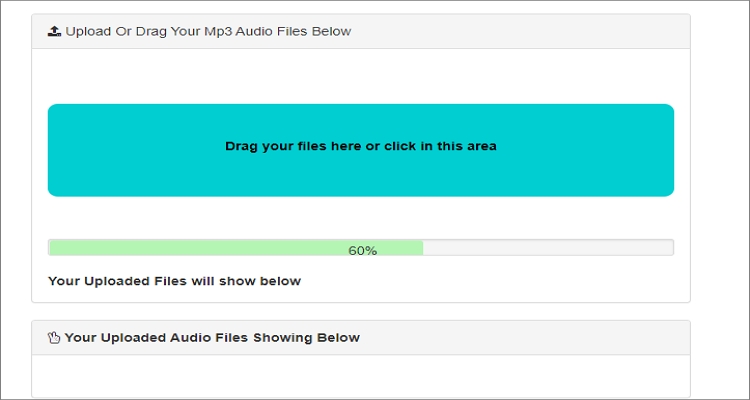750x400 pixels.
Task: Click the grey unfilled portion of progress bar
Action: [548, 248]
